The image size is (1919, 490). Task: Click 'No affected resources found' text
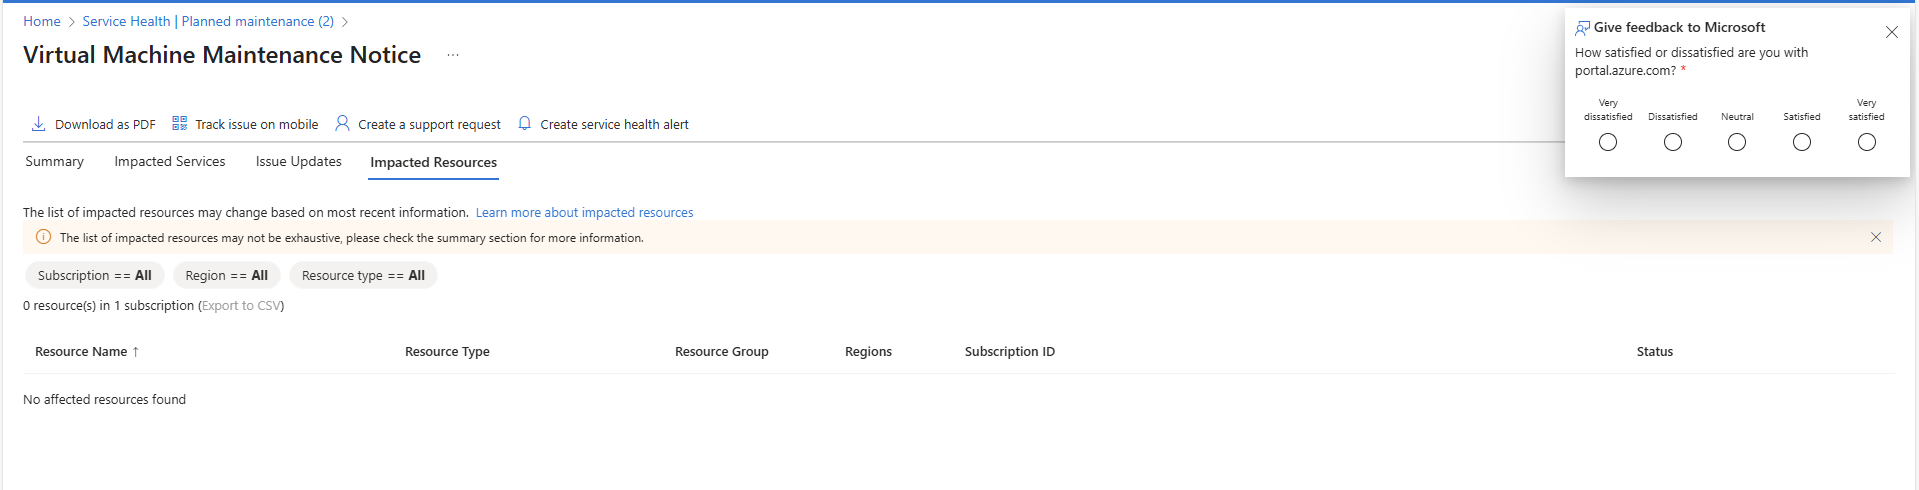pyautogui.click(x=104, y=399)
